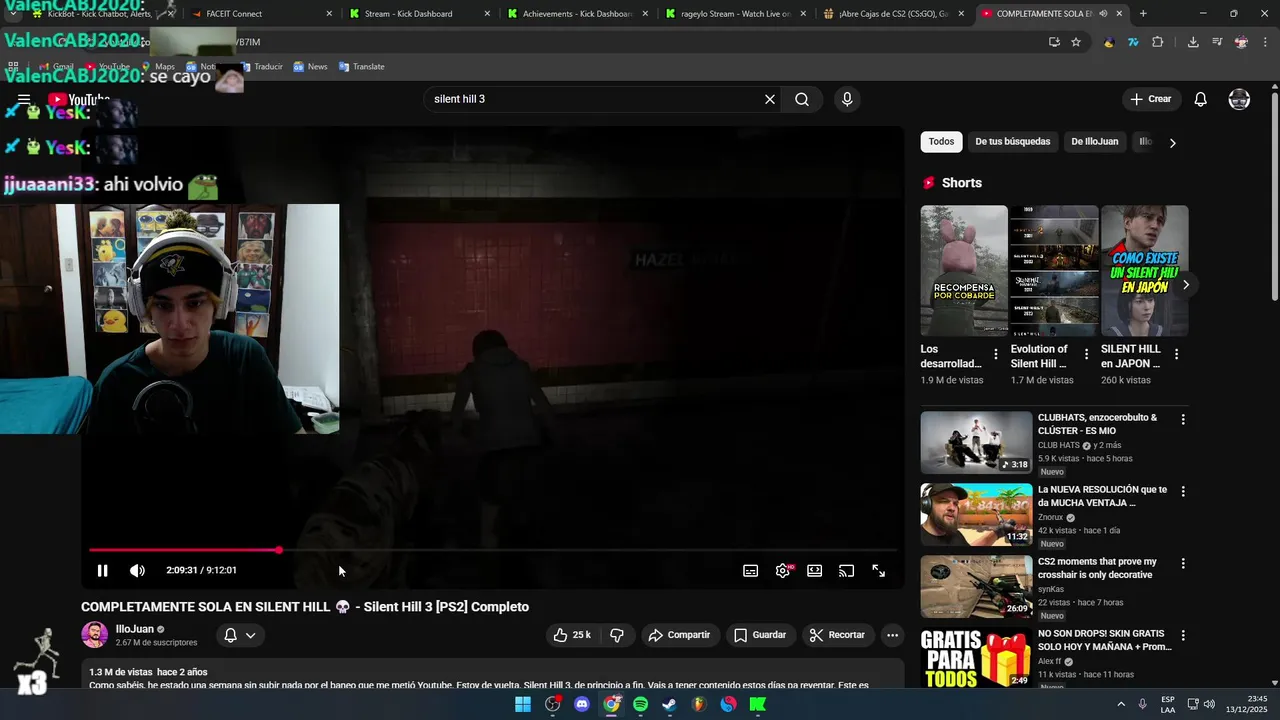Screen dimensions: 1280x720
Task: Click the YouTube search magnifier button
Action: (x=802, y=99)
